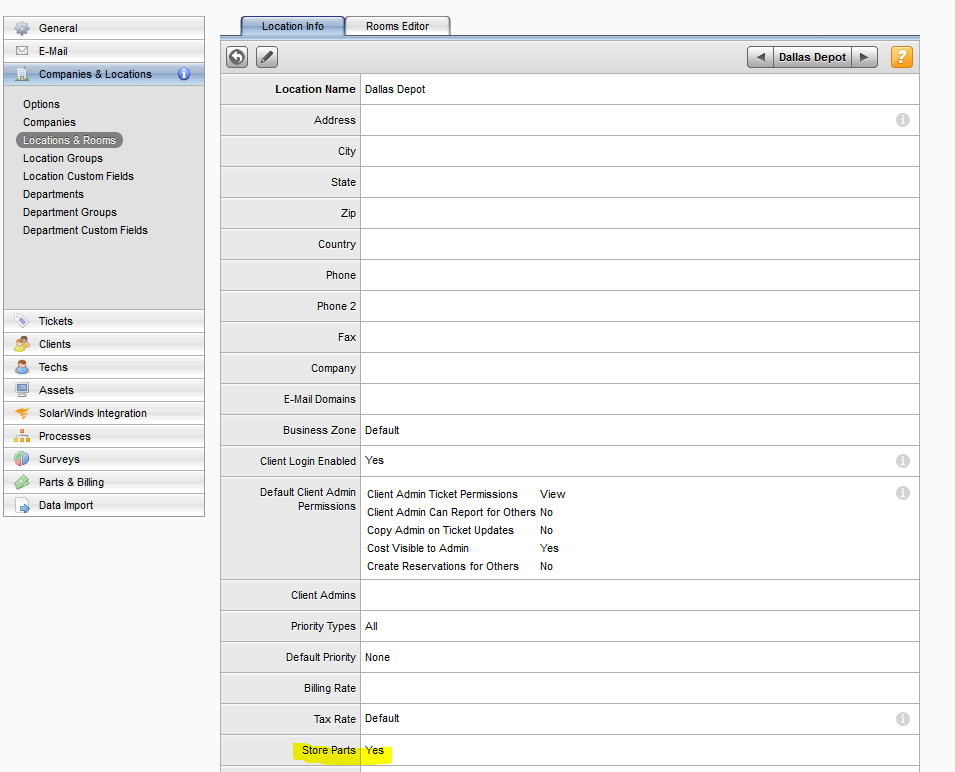The width and height of the screenshot is (955, 772).
Task: Click info icon in Client Login Enabled row
Action: [903, 461]
